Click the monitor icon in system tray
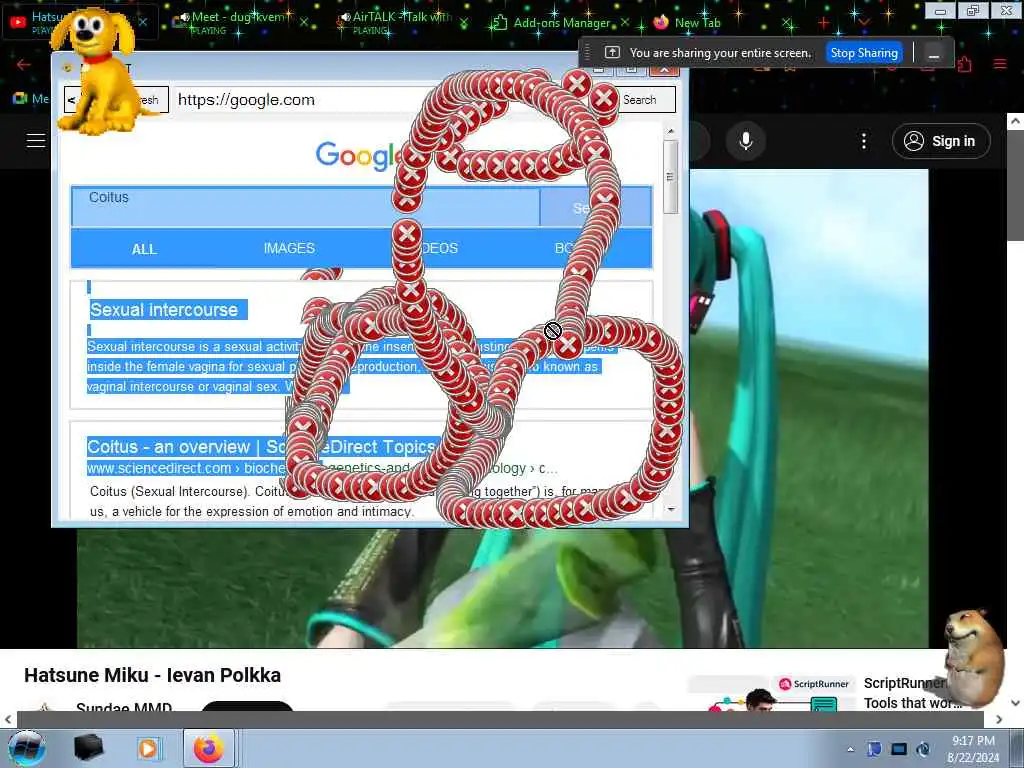 pos(899,749)
